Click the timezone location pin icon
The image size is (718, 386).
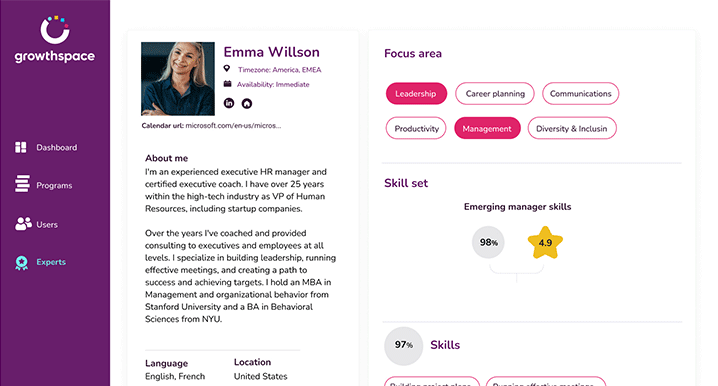[x=227, y=69]
